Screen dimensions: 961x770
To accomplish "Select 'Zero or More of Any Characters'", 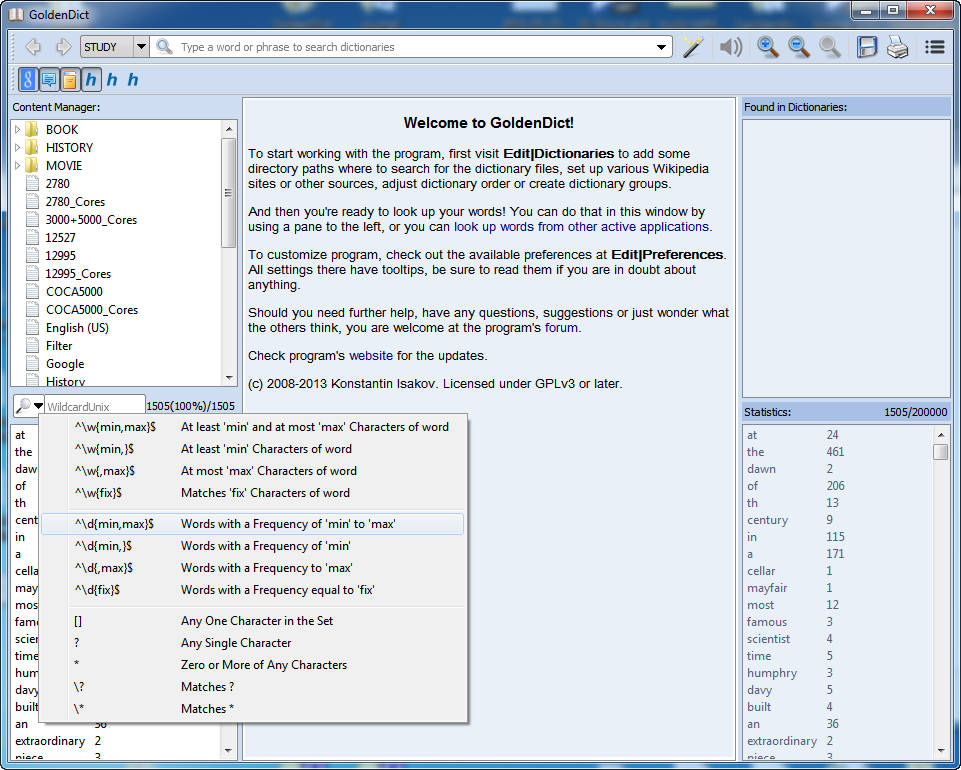I will click(253, 665).
